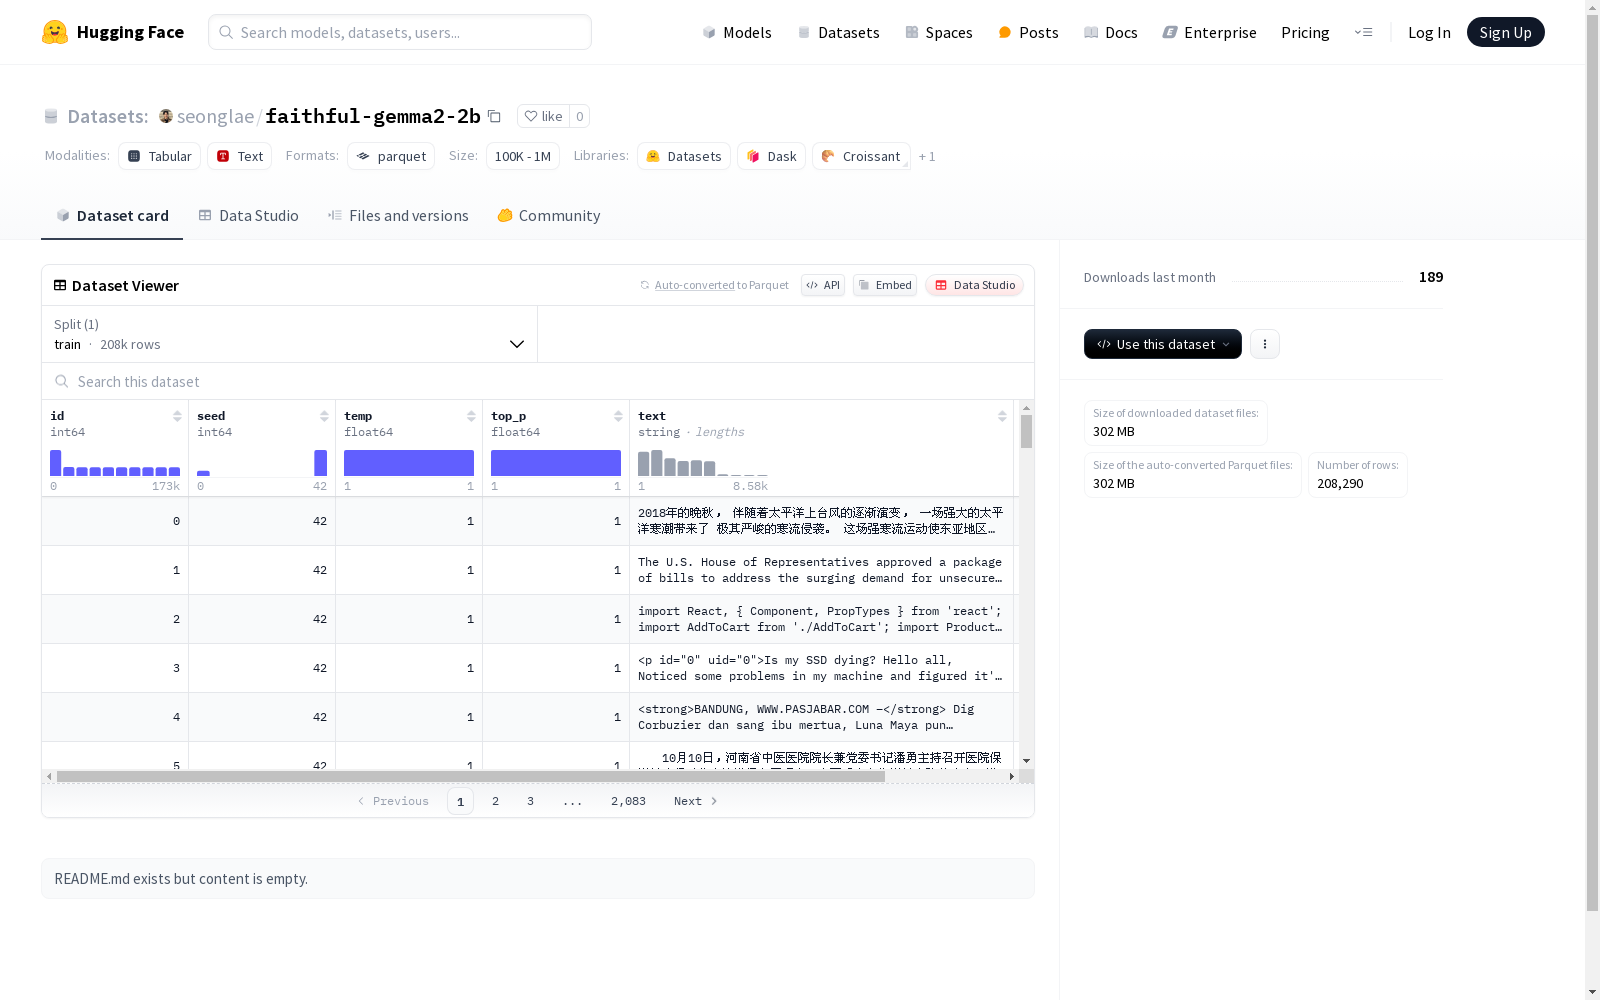Open the Use this dataset dropdown
The width and height of the screenshot is (1600, 1000).
(x=1163, y=344)
